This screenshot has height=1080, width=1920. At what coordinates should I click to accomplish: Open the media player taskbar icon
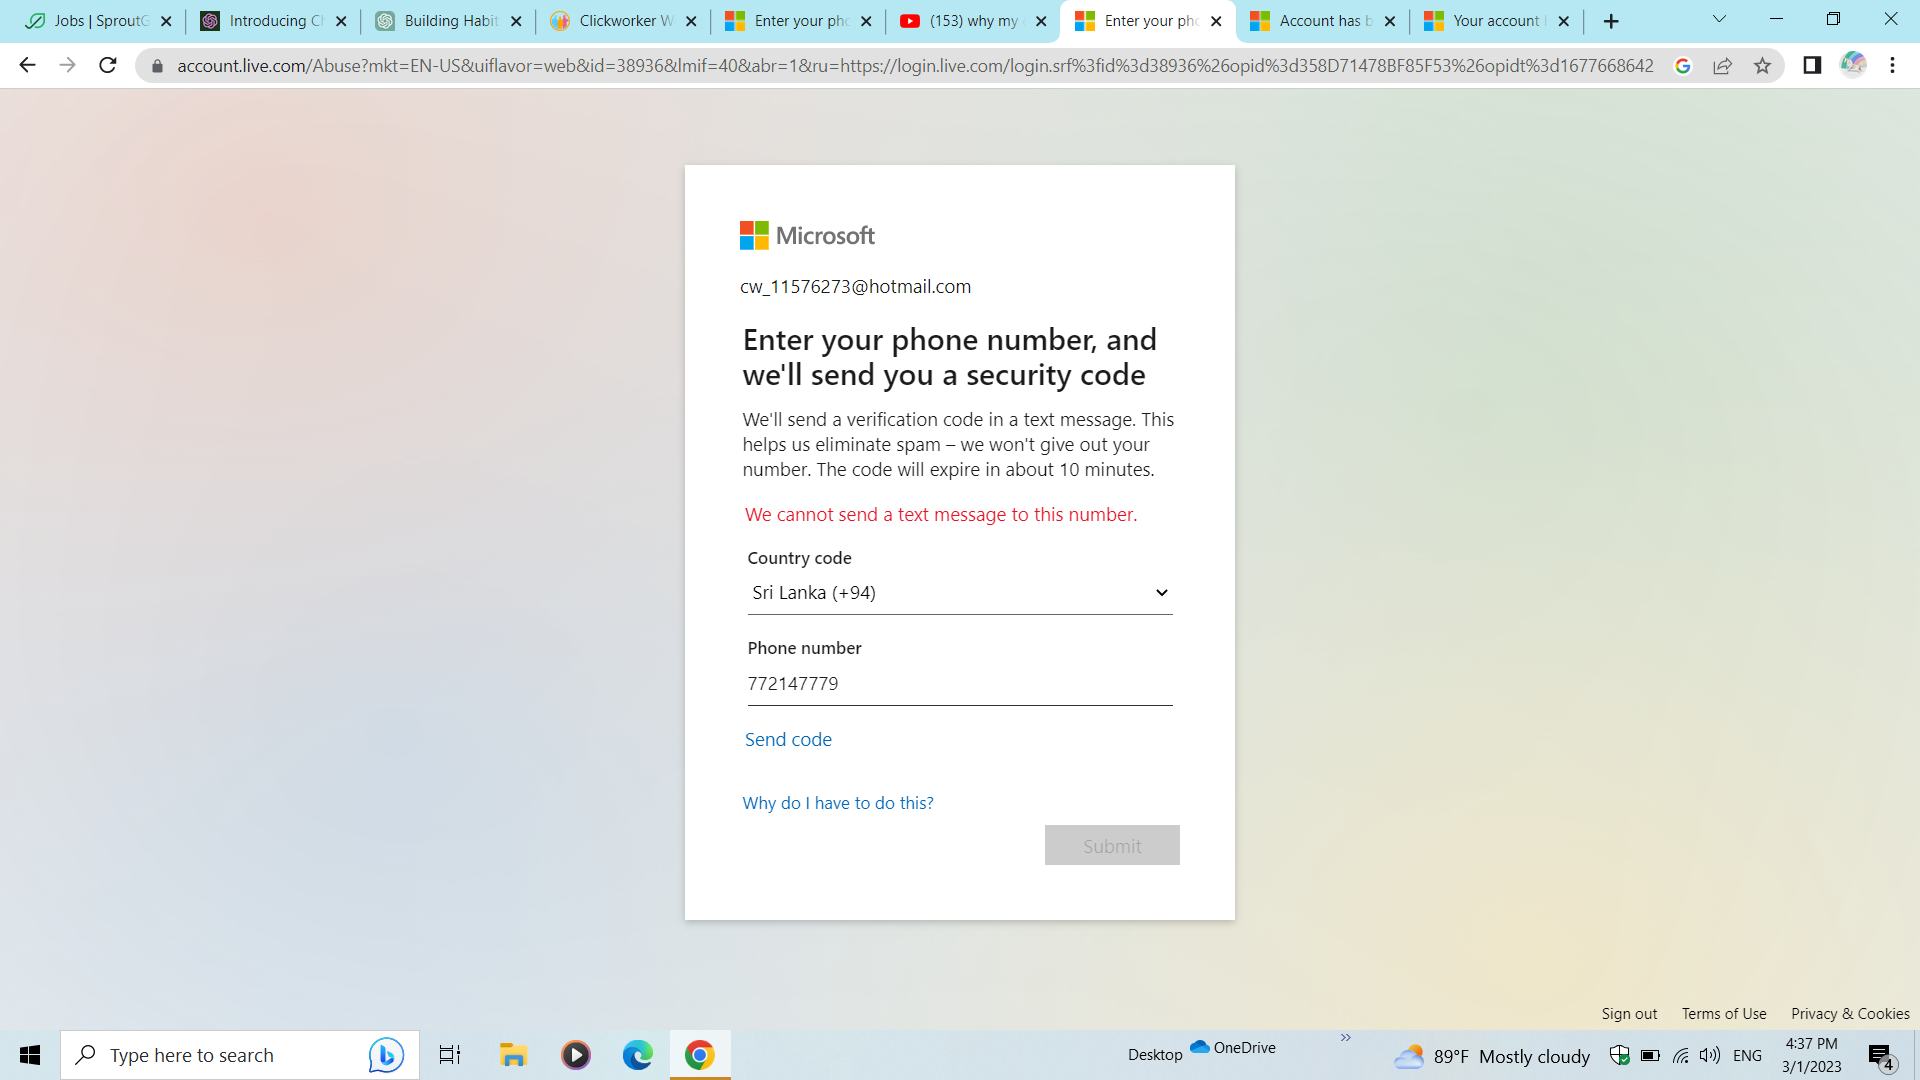(x=576, y=1055)
